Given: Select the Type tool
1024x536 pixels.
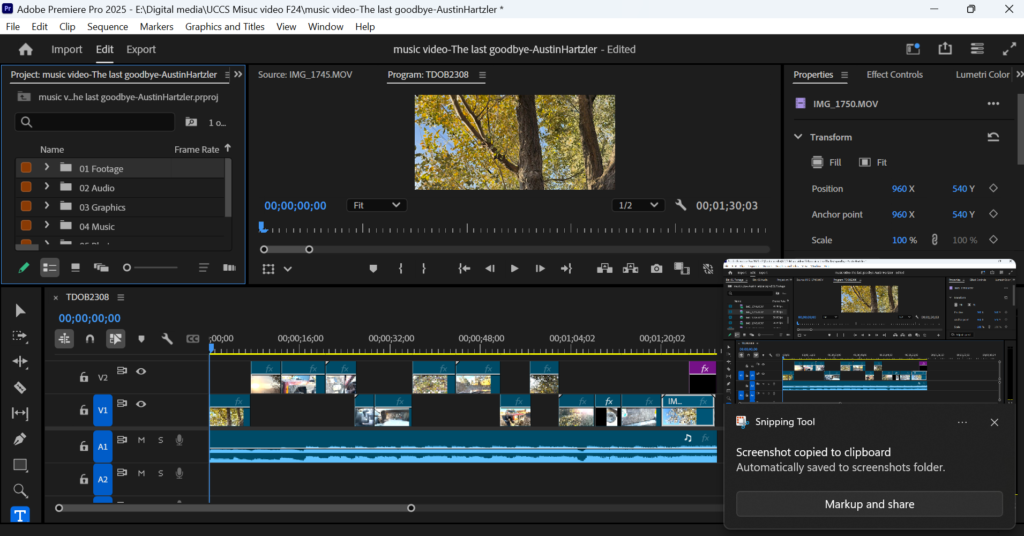Looking at the screenshot, I should click(20, 516).
